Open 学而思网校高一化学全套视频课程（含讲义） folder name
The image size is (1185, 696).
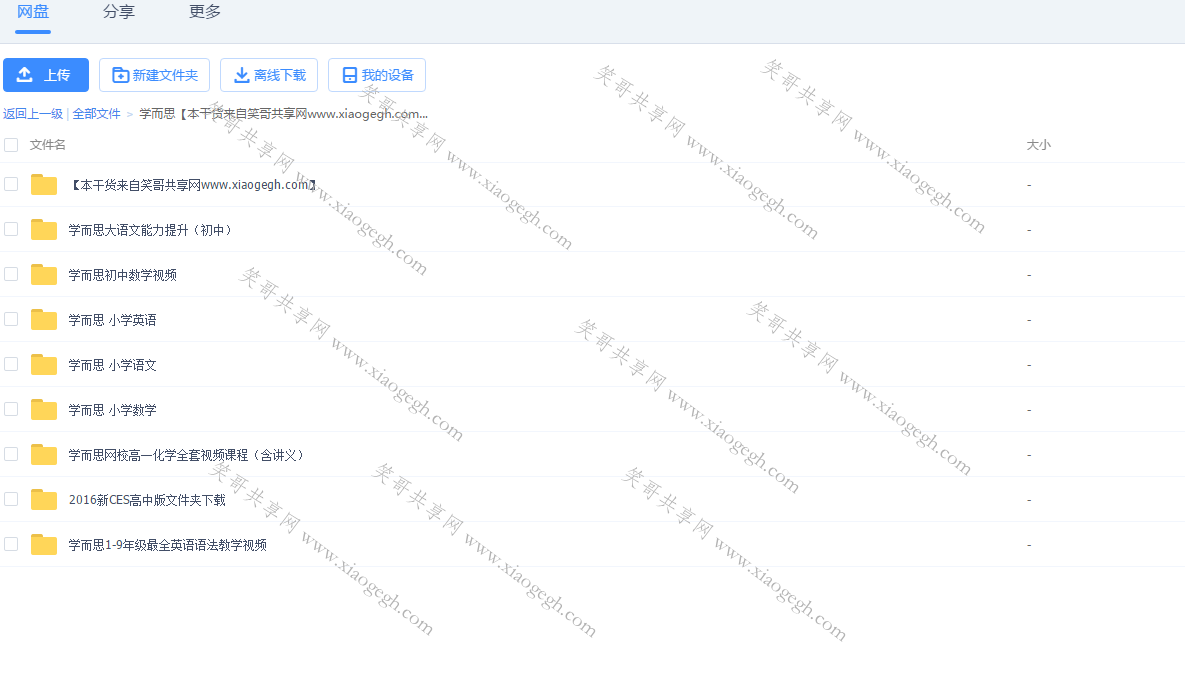coord(186,455)
